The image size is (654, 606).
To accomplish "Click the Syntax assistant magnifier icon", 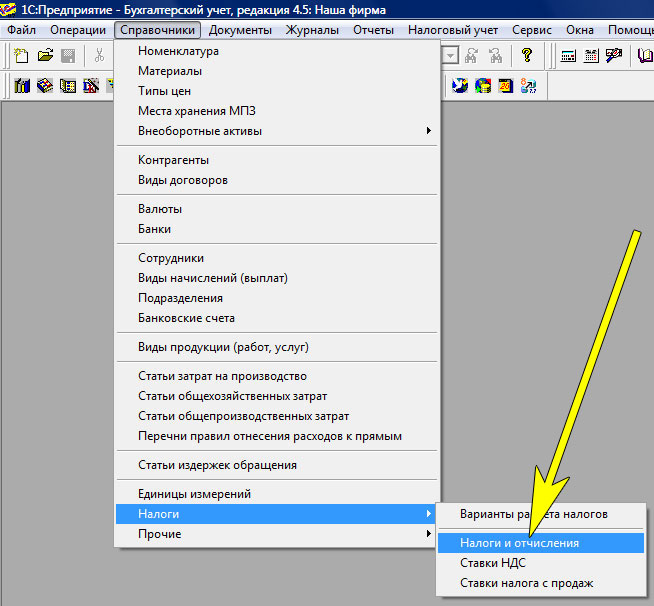I will (x=614, y=55).
